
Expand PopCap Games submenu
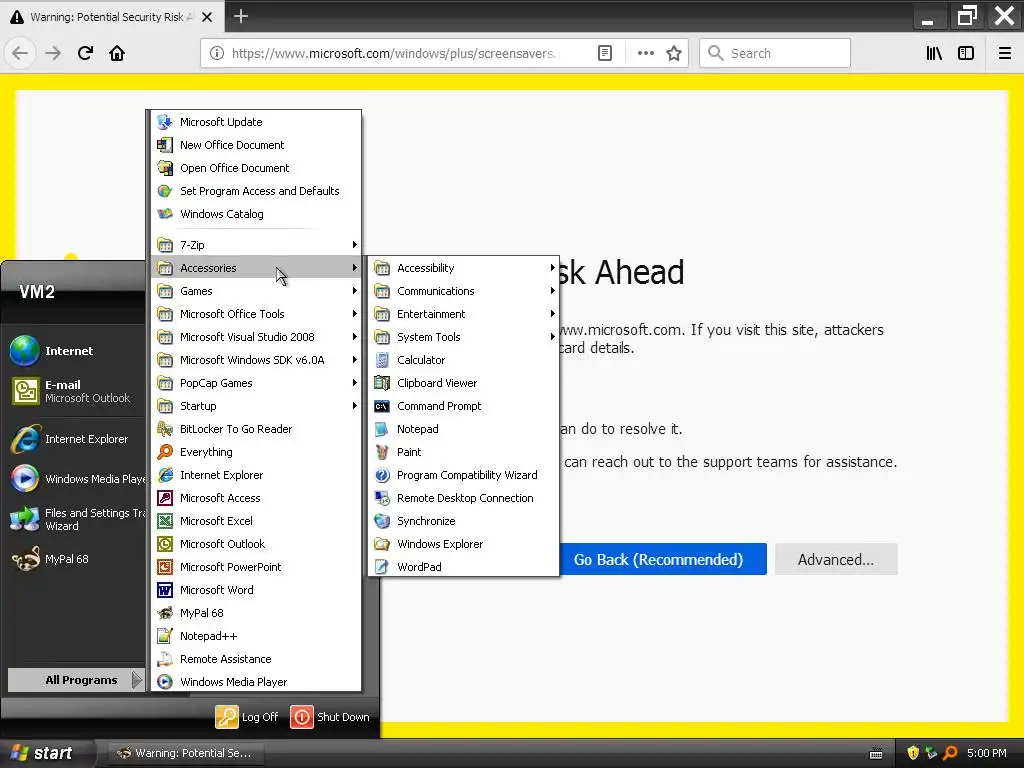pos(256,383)
